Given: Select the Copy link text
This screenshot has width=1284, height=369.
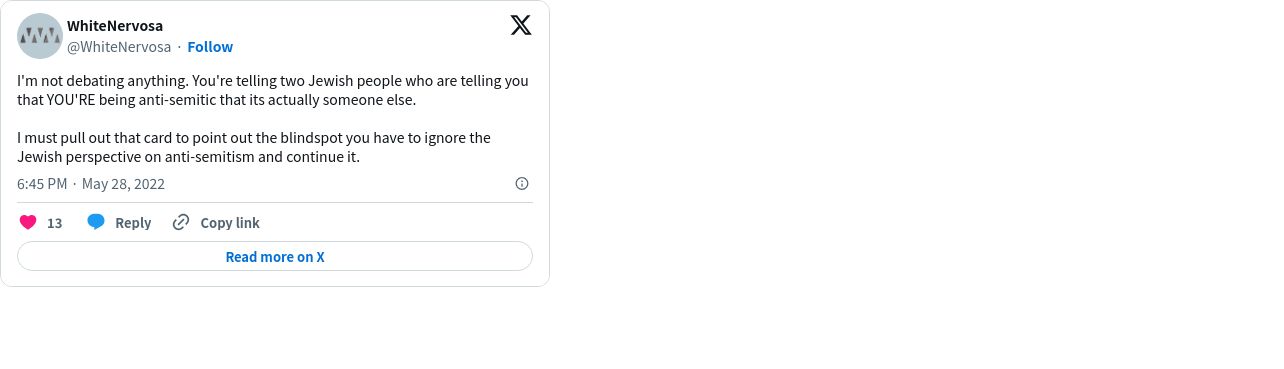Looking at the screenshot, I should (x=230, y=223).
